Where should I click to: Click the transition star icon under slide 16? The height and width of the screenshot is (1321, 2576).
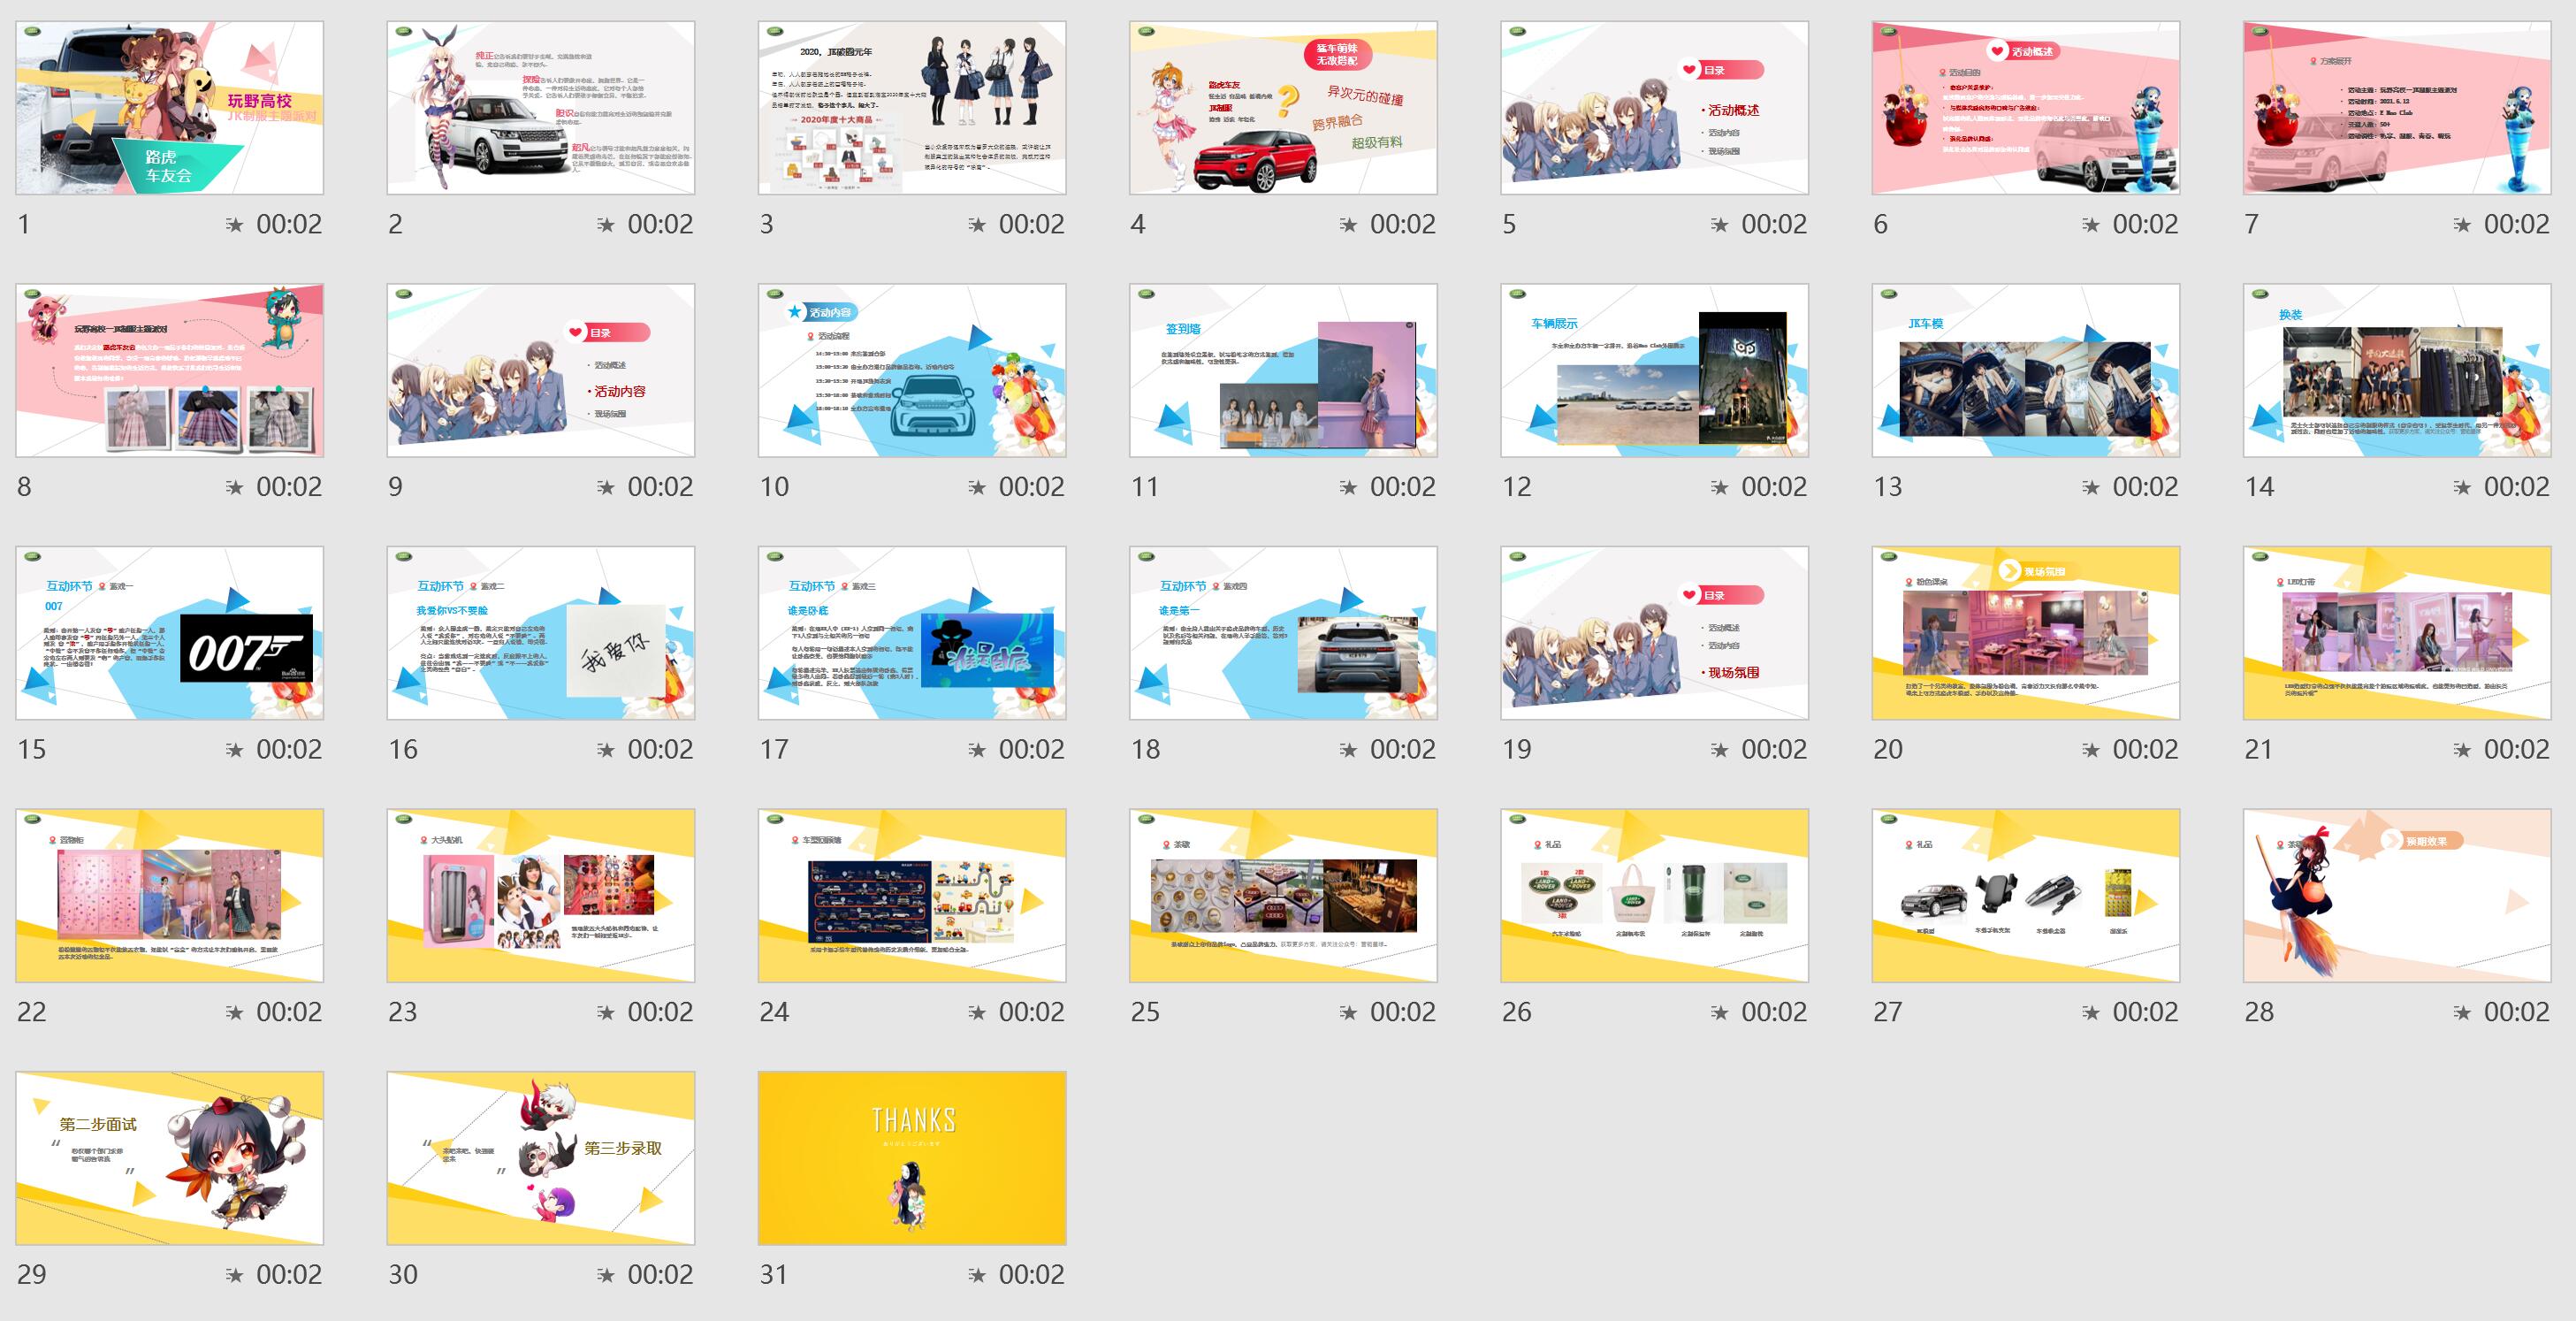[605, 750]
